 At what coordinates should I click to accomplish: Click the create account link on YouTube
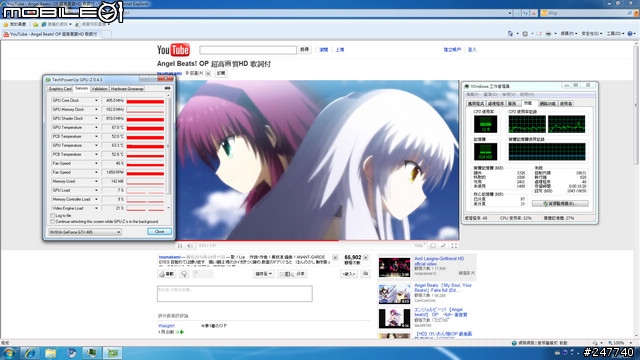[452, 50]
